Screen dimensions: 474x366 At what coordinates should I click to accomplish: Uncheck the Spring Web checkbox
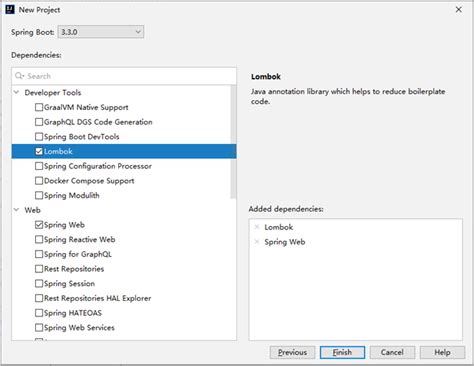[39, 225]
